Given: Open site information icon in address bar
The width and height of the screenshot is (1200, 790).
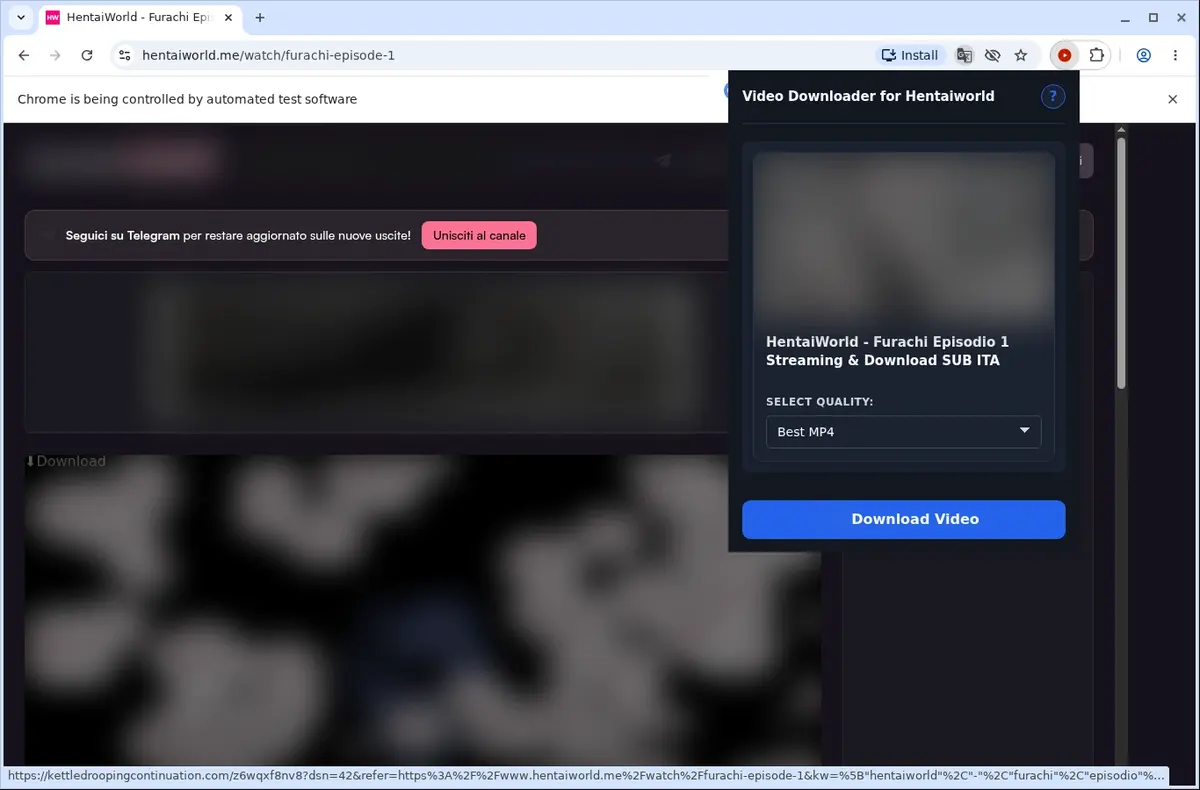Looking at the screenshot, I should 124,56.
